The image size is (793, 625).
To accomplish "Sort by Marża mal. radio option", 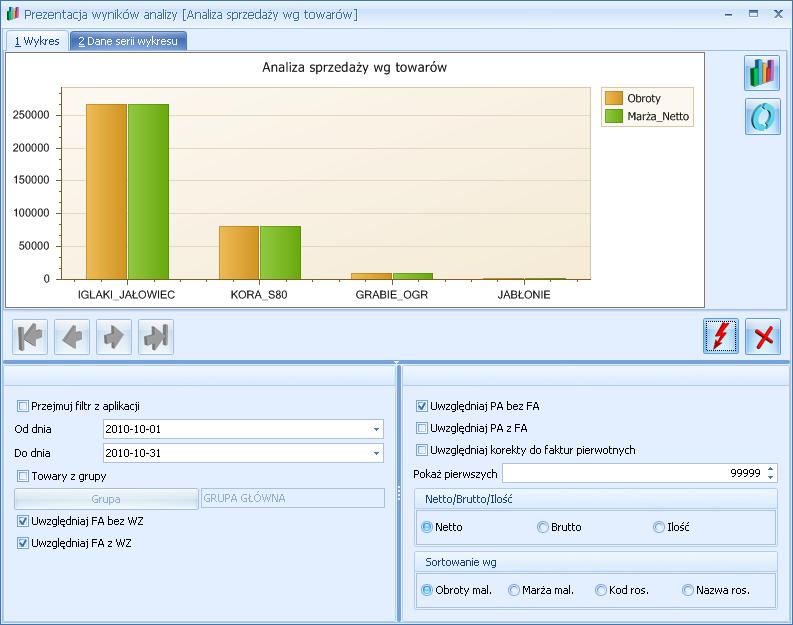I will [x=514, y=590].
